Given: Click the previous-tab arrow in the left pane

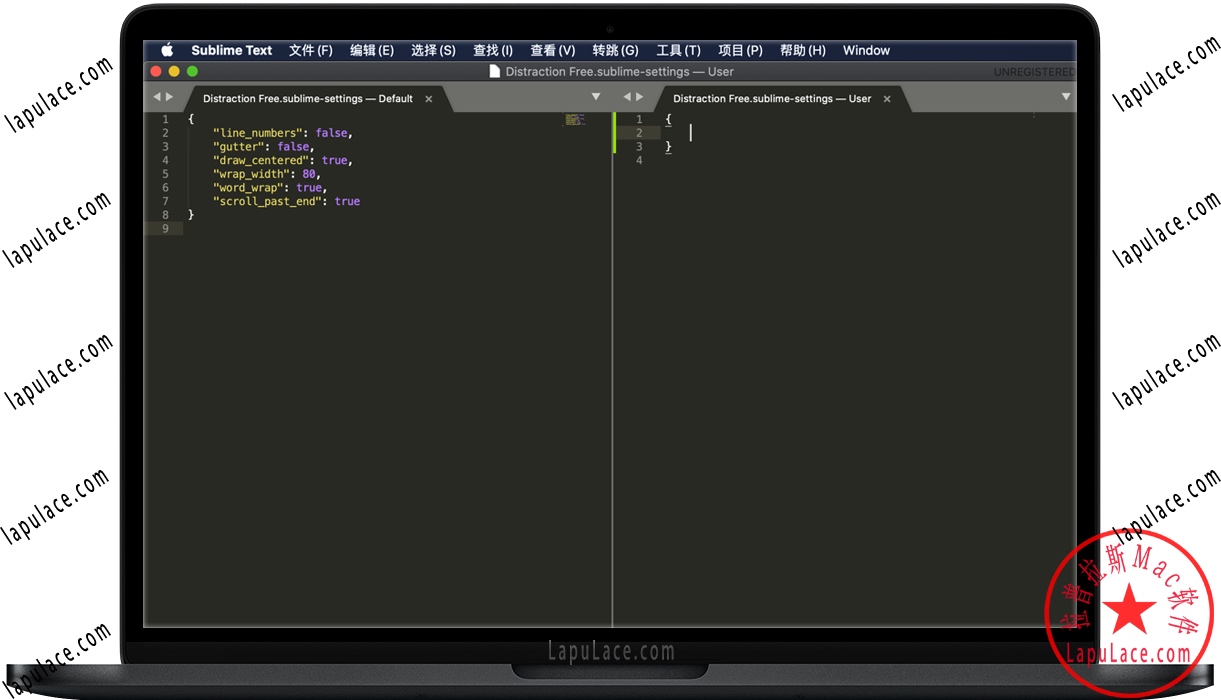Looking at the screenshot, I should point(156,97).
